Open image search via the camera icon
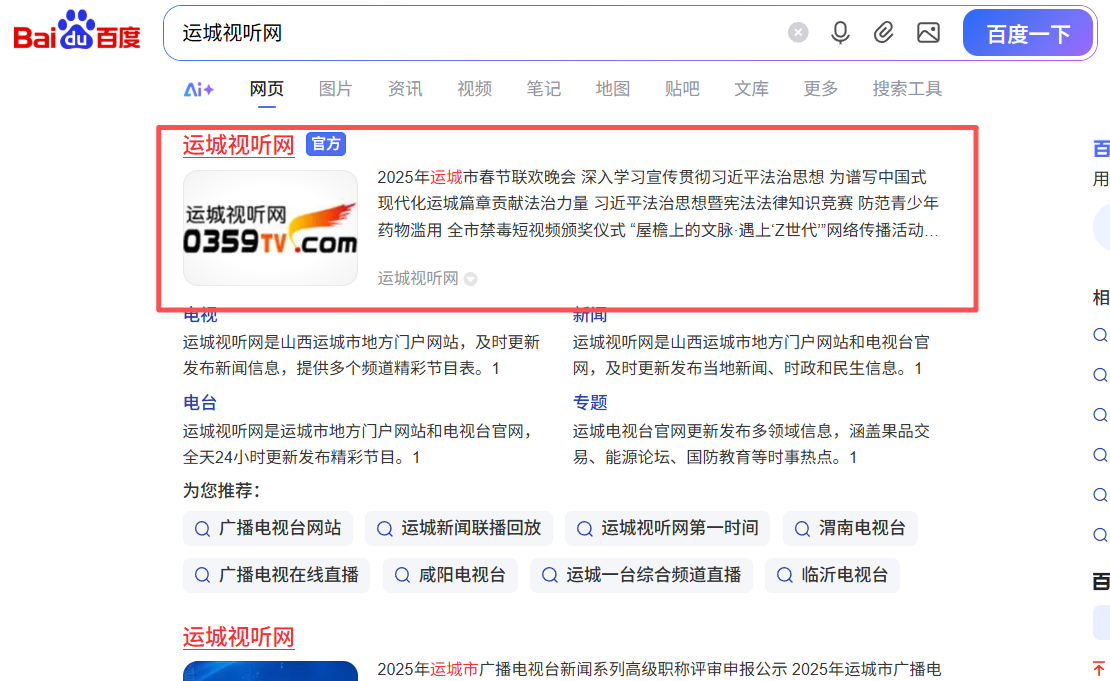 (x=928, y=33)
